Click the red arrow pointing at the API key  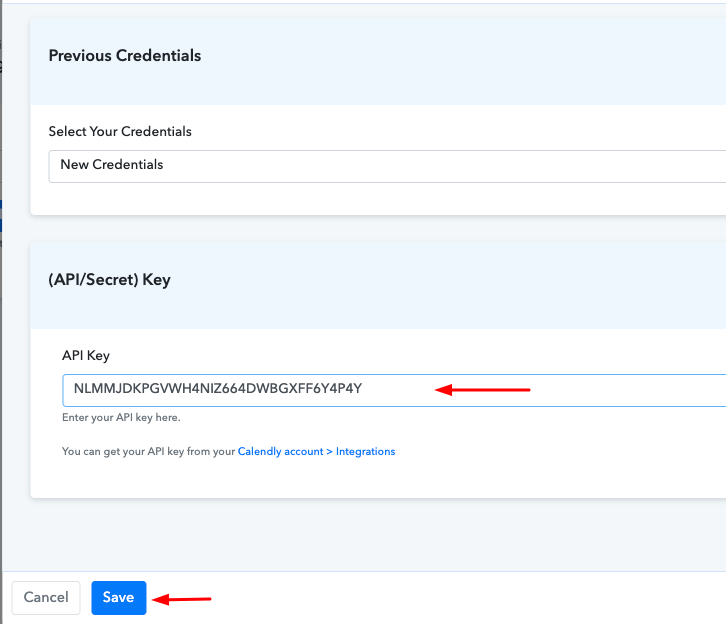[x=482, y=390]
